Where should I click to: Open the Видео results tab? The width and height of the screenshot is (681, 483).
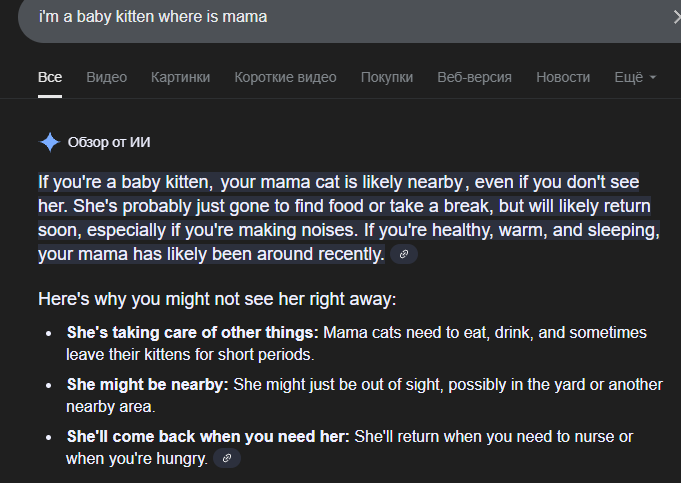click(x=106, y=77)
